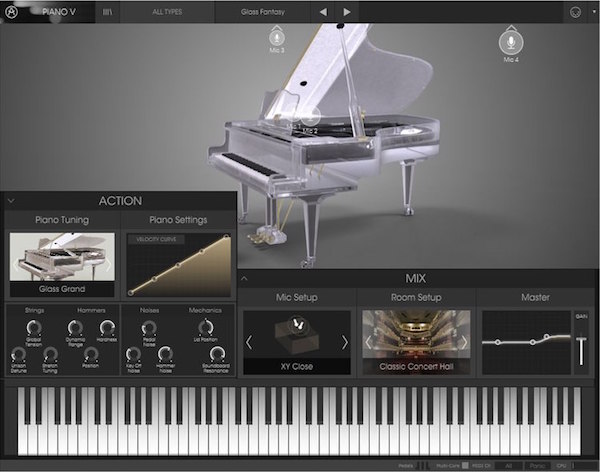Click the VELOCITY CURVE label button

(156, 240)
